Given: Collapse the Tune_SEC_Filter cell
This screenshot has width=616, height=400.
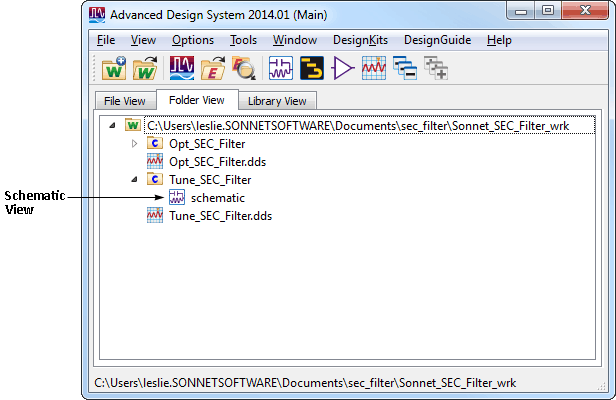Looking at the screenshot, I should (x=134, y=180).
